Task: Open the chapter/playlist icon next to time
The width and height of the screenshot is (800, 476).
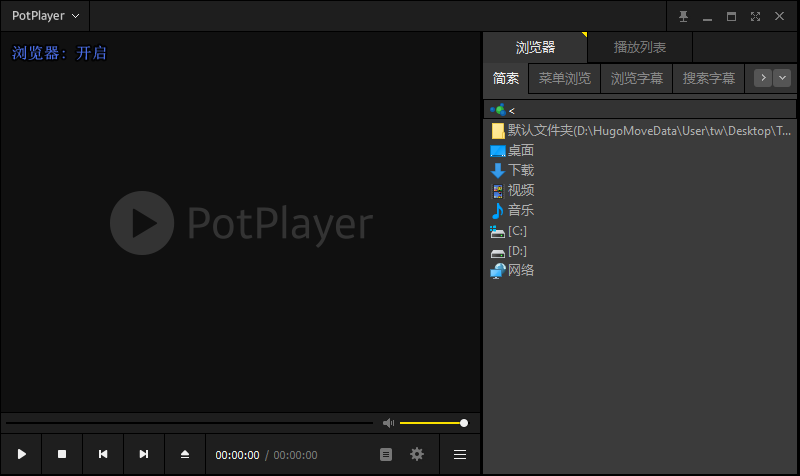Action: click(386, 454)
